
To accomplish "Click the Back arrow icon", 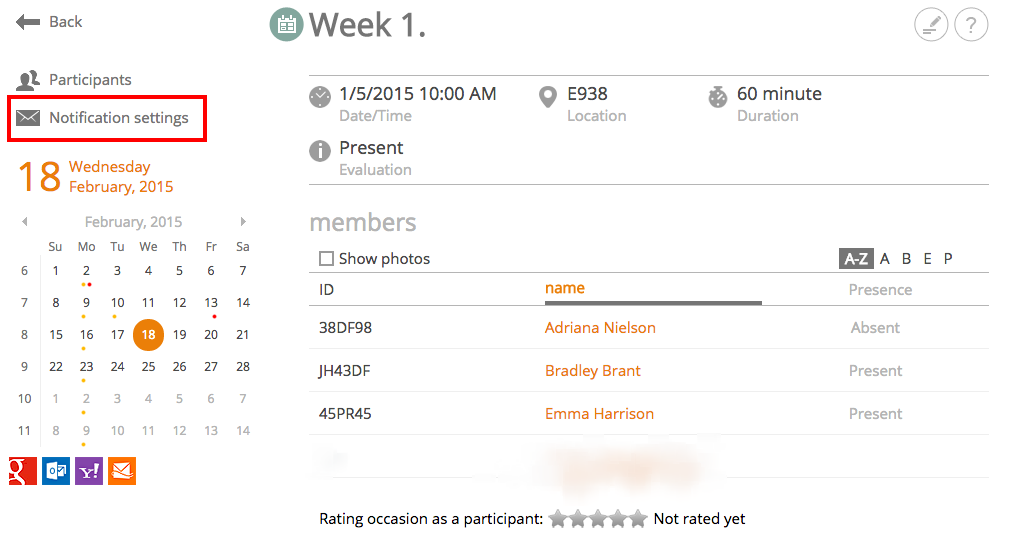I will point(28,22).
